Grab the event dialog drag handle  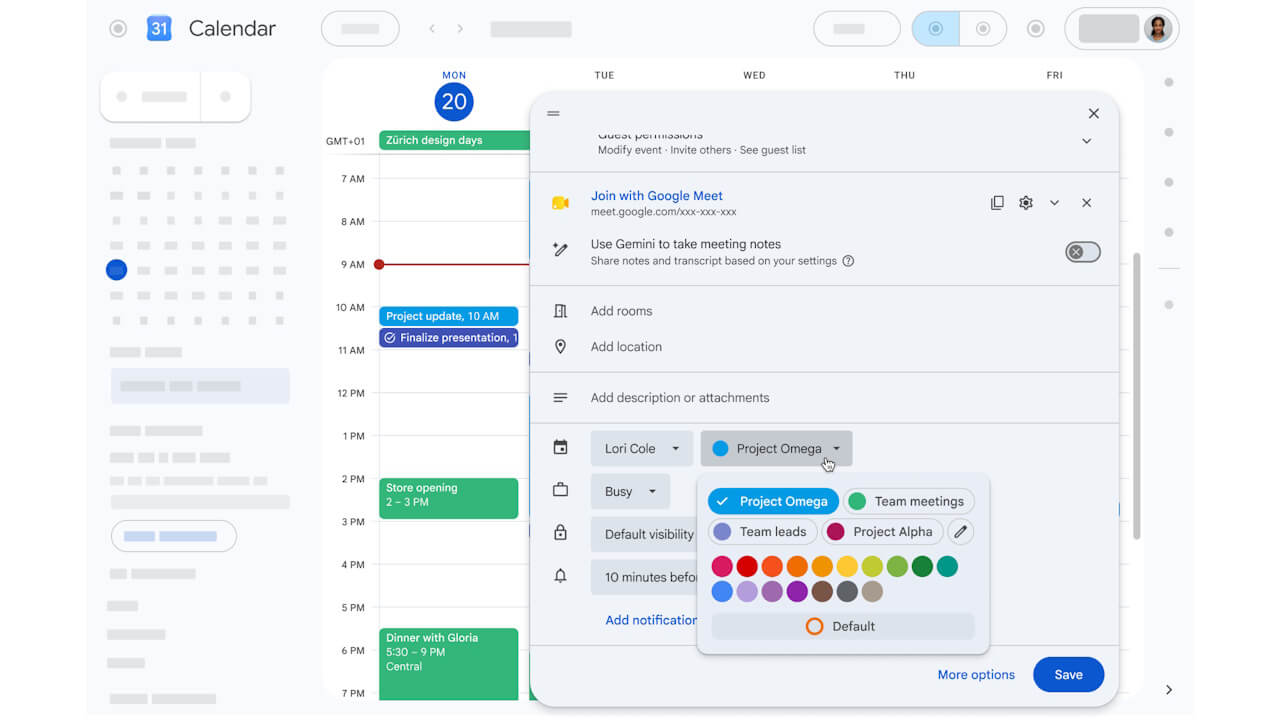coord(553,113)
